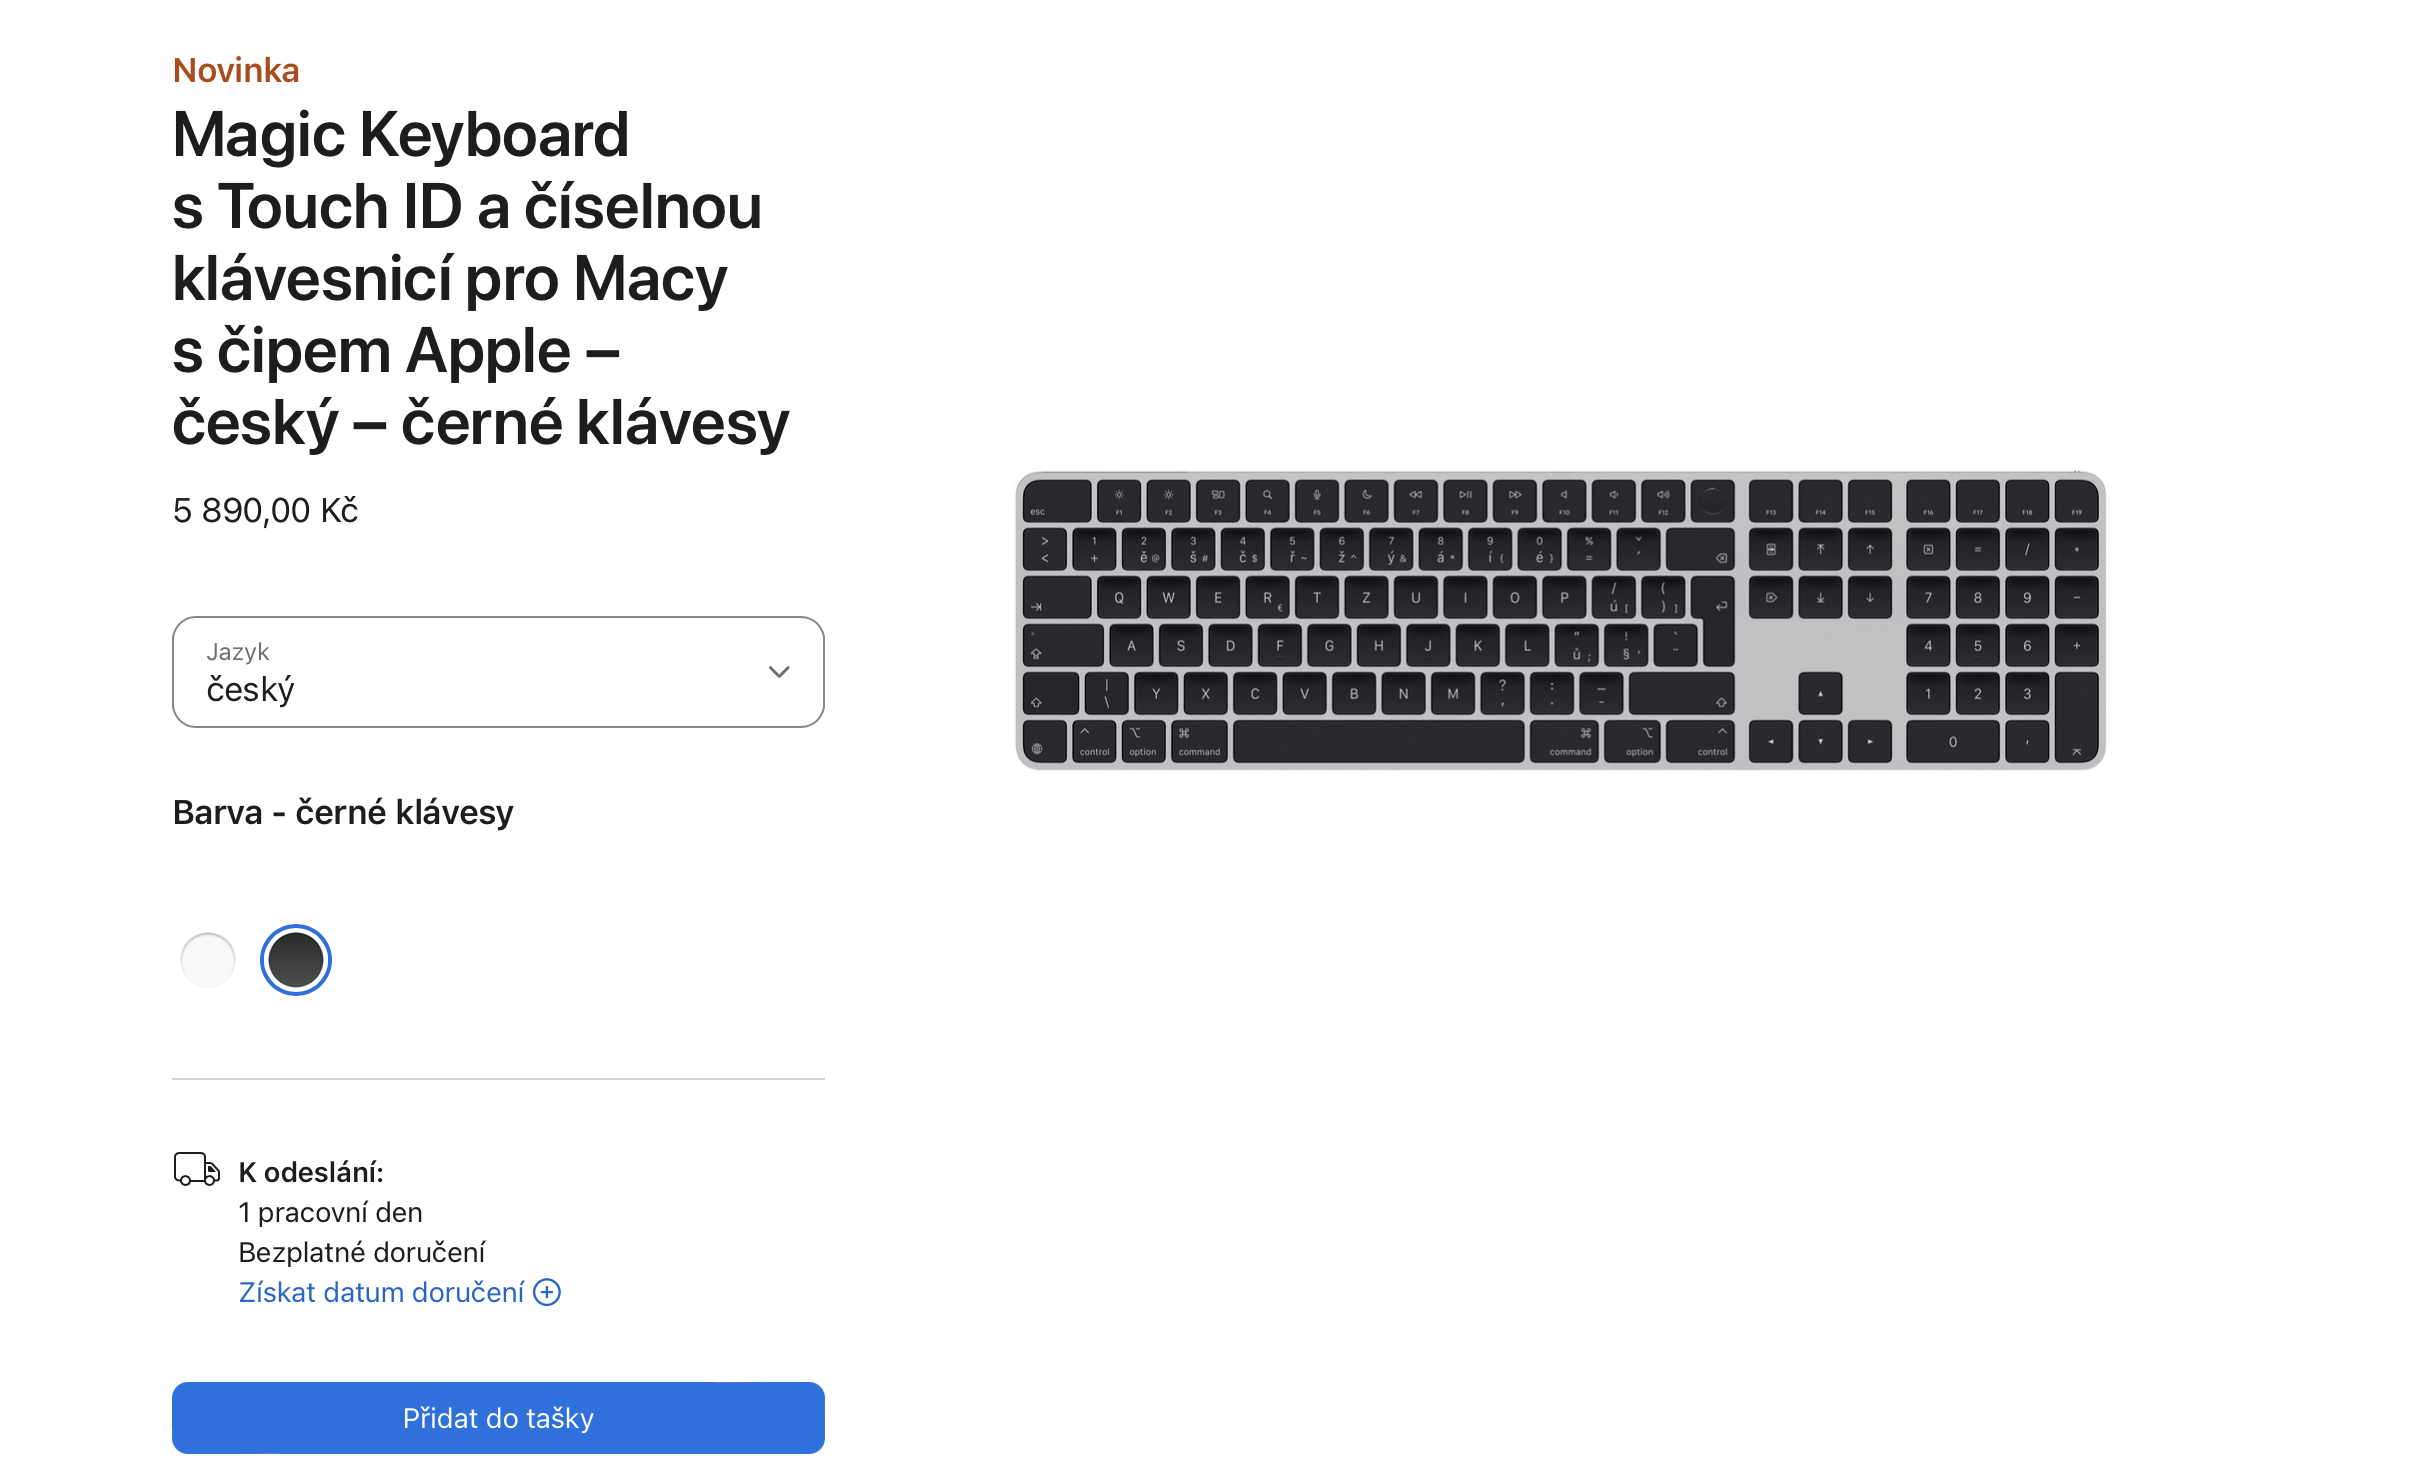The height and width of the screenshot is (1458, 2426).
Task: Click the globe key on the keyboard image
Action: [1042, 742]
